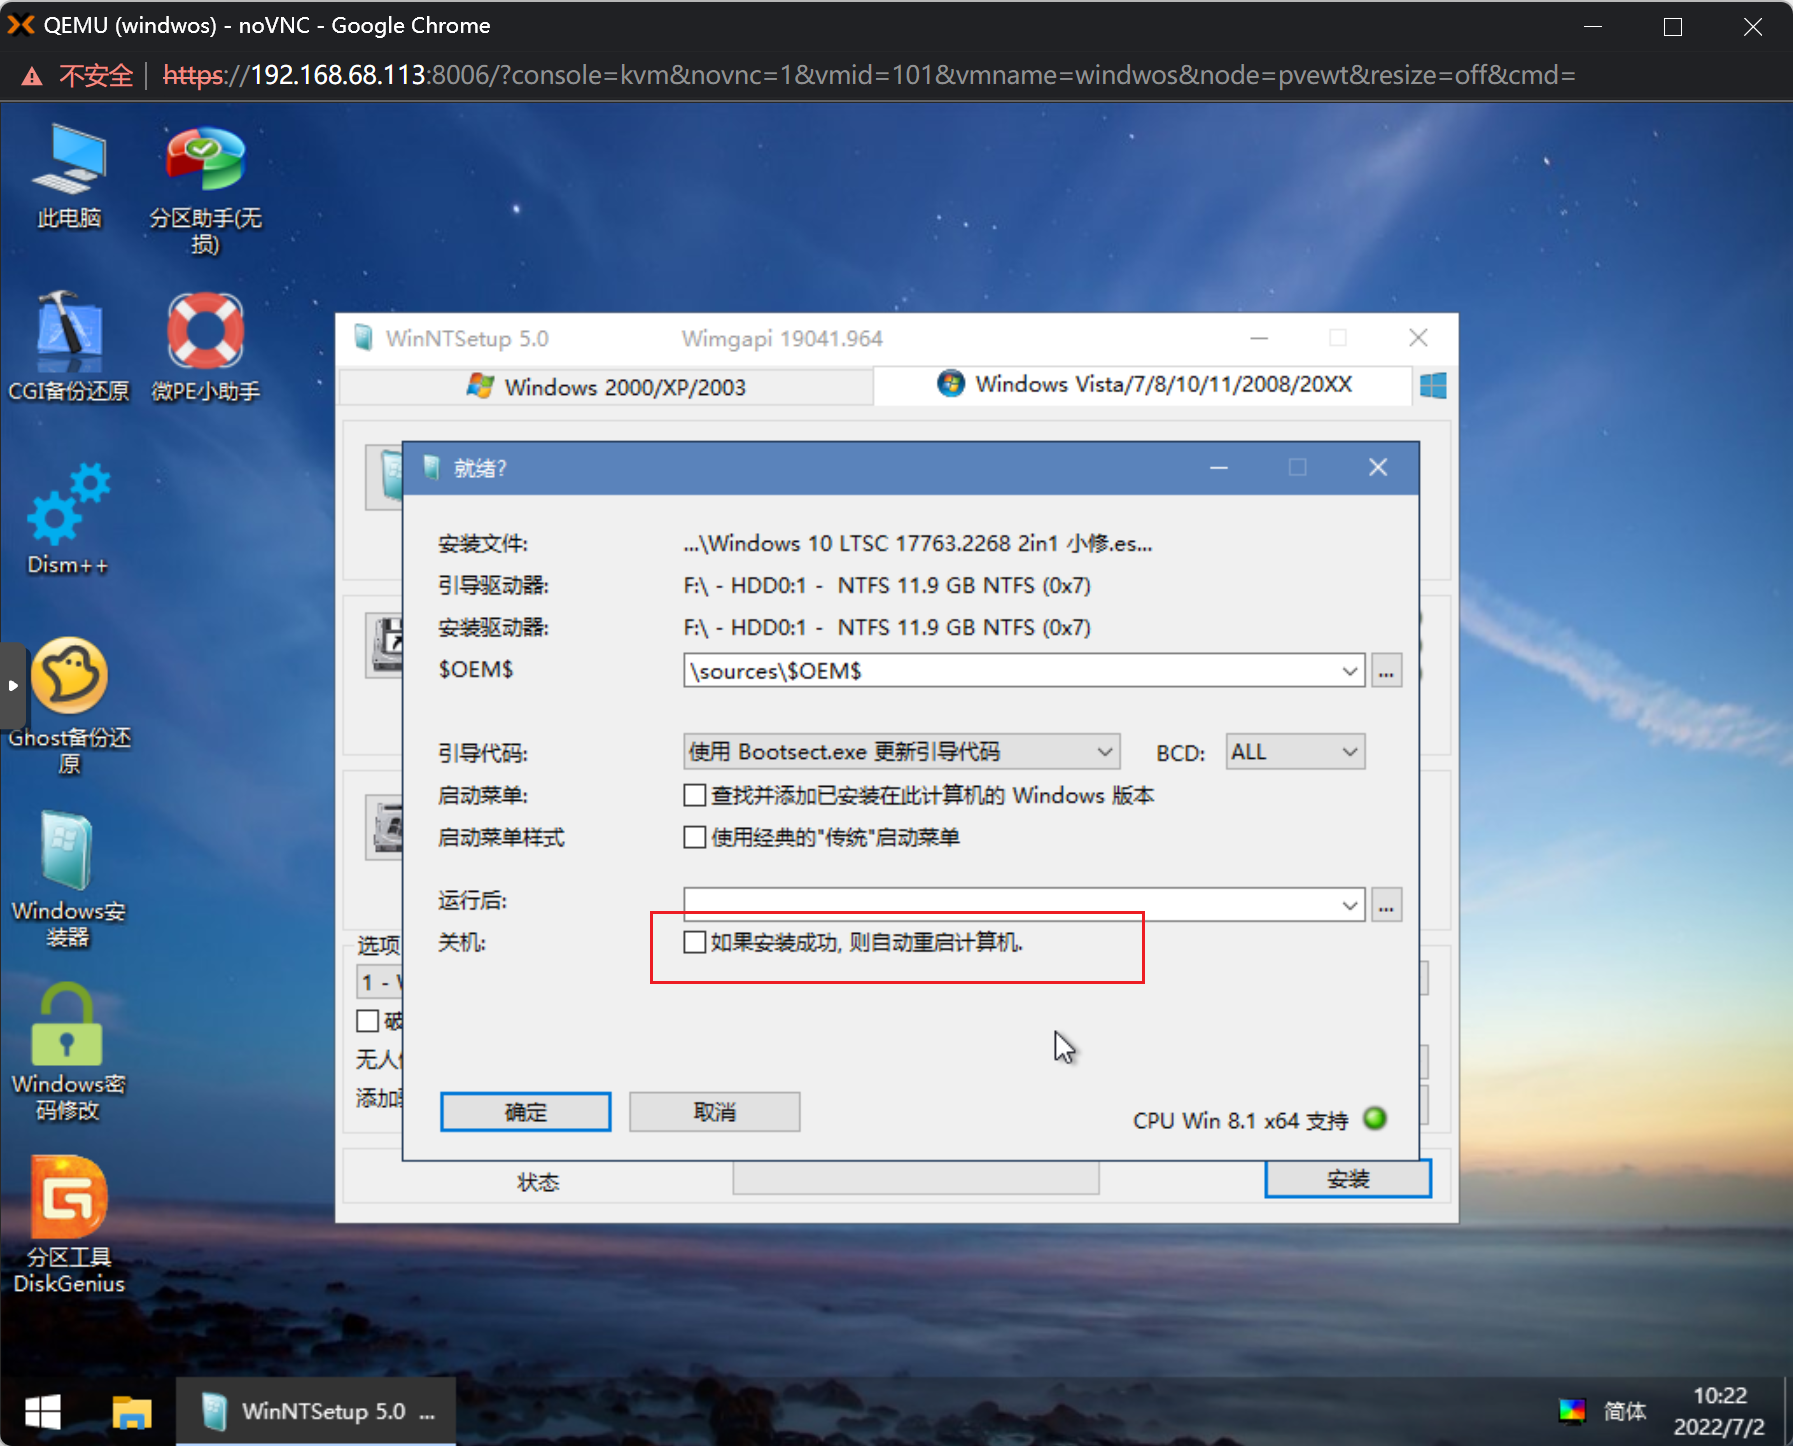Click the status progress bar in WinNTSetup
The image size is (1793, 1446).
916,1179
